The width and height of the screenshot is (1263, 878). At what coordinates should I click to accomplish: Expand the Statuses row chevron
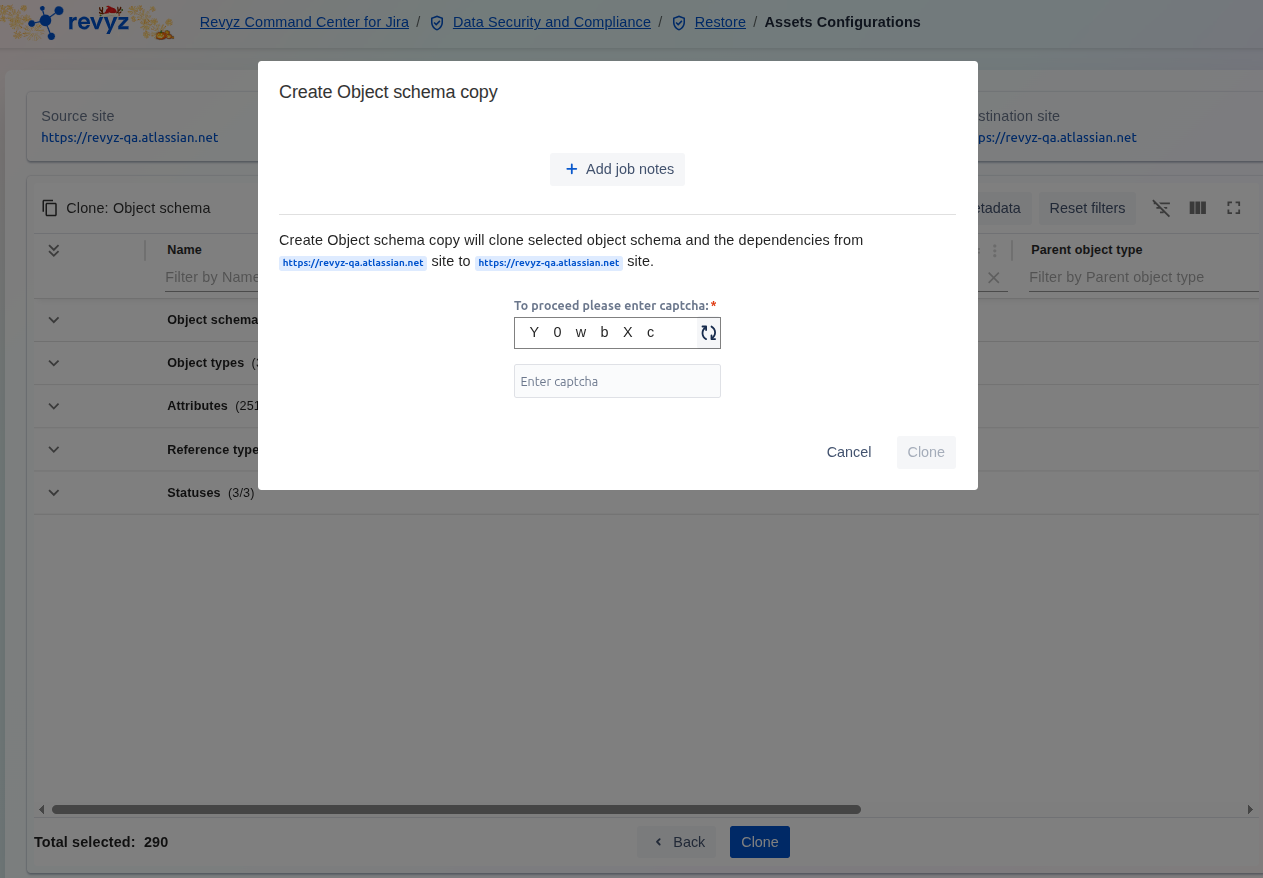(x=54, y=493)
